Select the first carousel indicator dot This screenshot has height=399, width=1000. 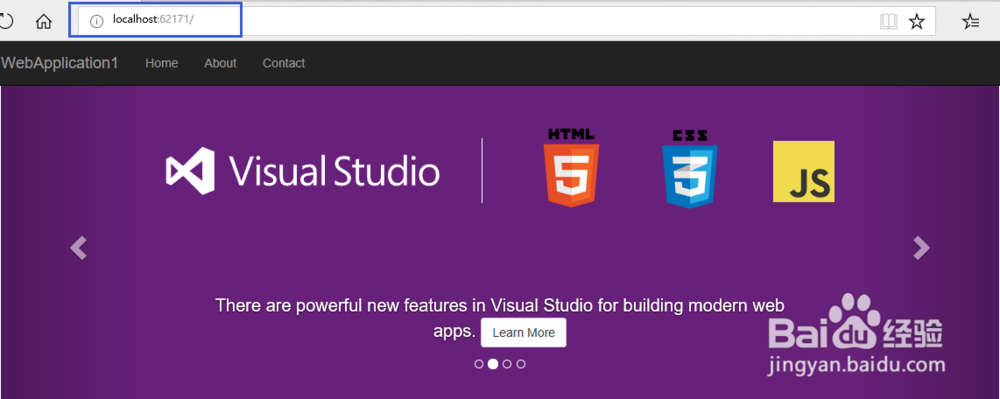pyautogui.click(x=479, y=364)
